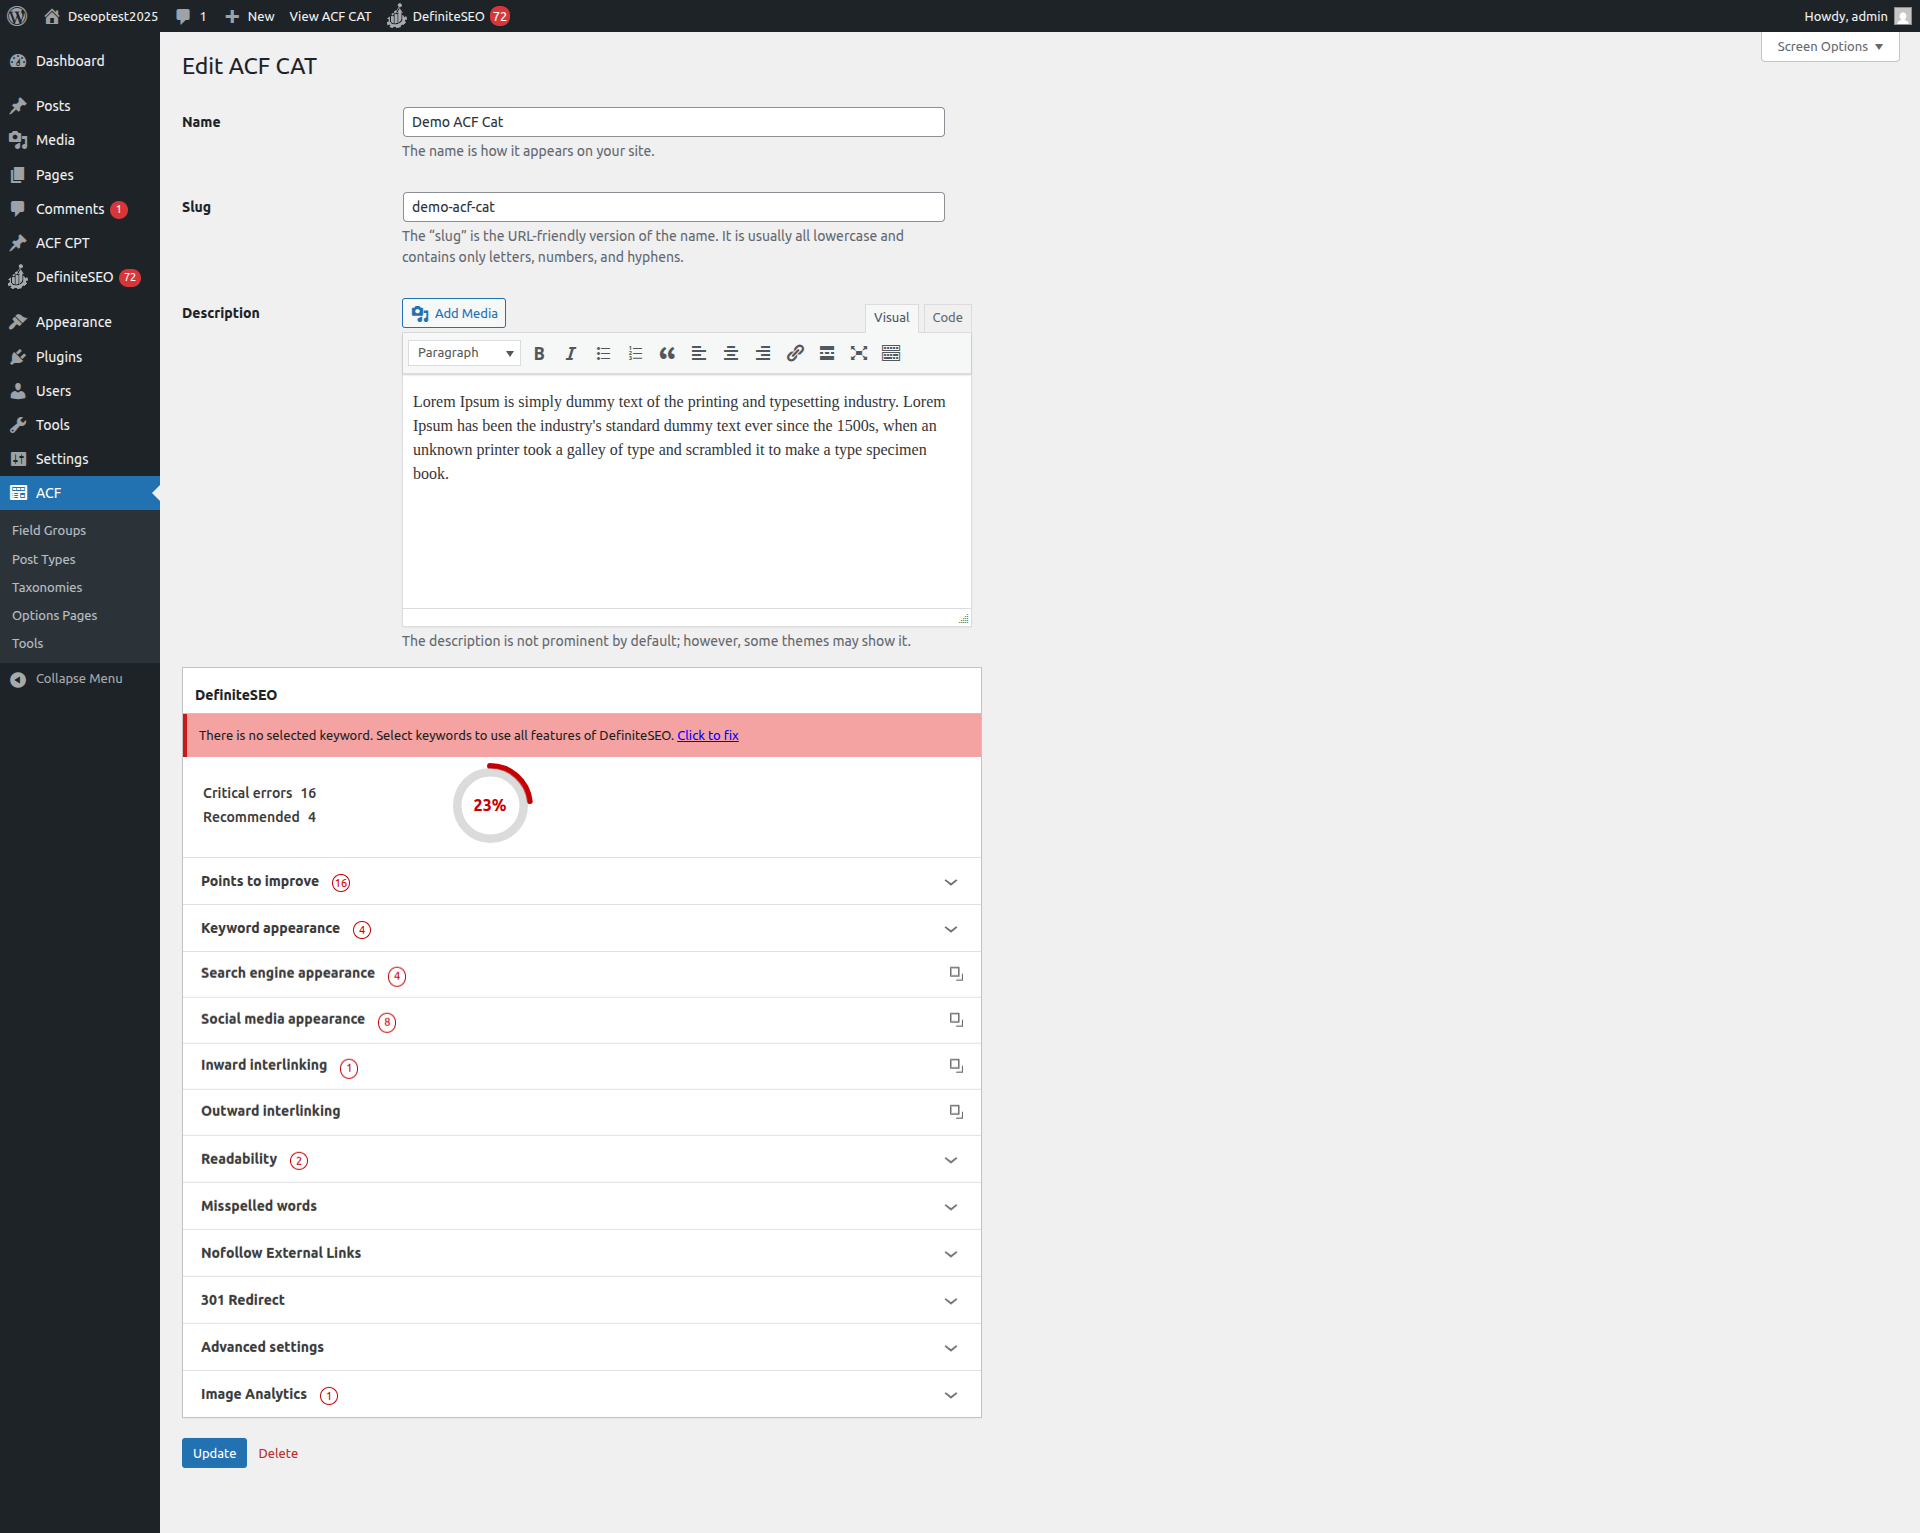Image resolution: width=1920 pixels, height=1533 pixels.
Task: Switch to the Code editor tab
Action: pyautogui.click(x=946, y=317)
